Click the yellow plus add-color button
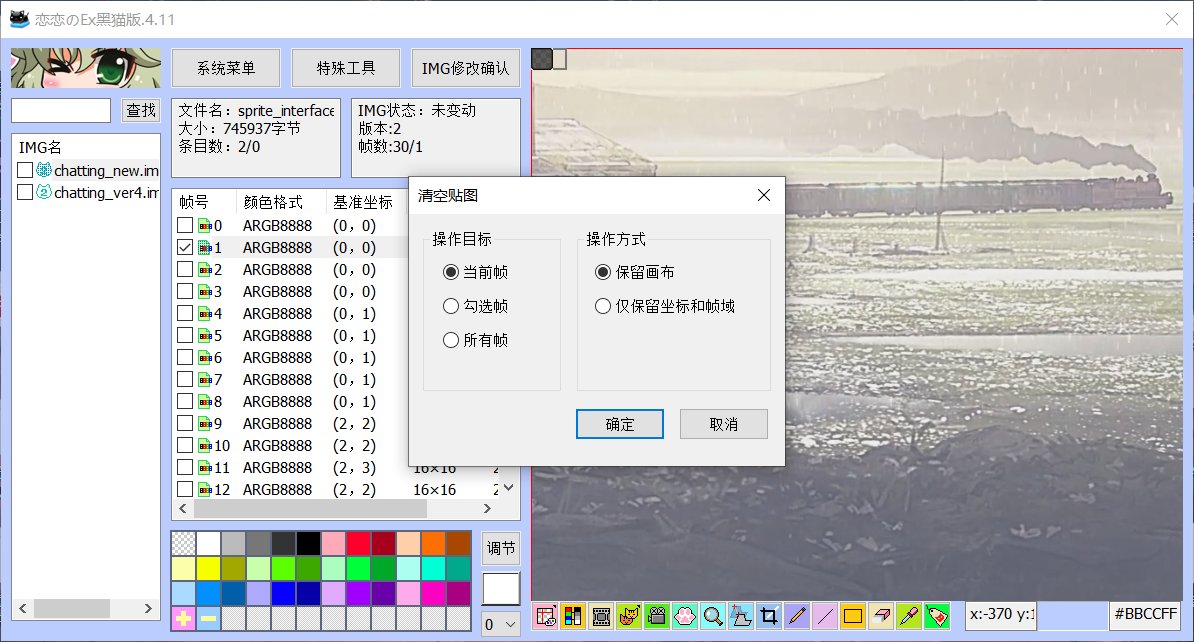 click(184, 620)
